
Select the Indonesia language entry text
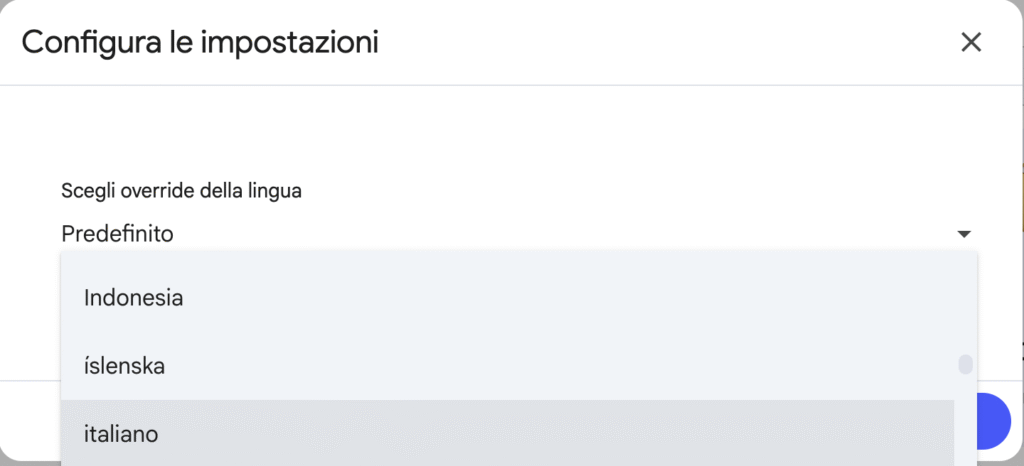coord(133,297)
